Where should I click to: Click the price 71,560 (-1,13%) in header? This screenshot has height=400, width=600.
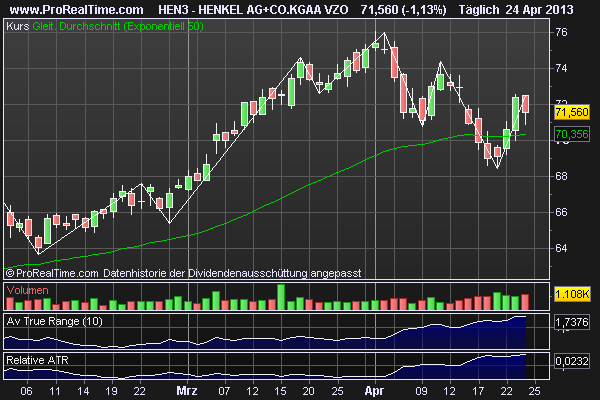tap(403, 10)
